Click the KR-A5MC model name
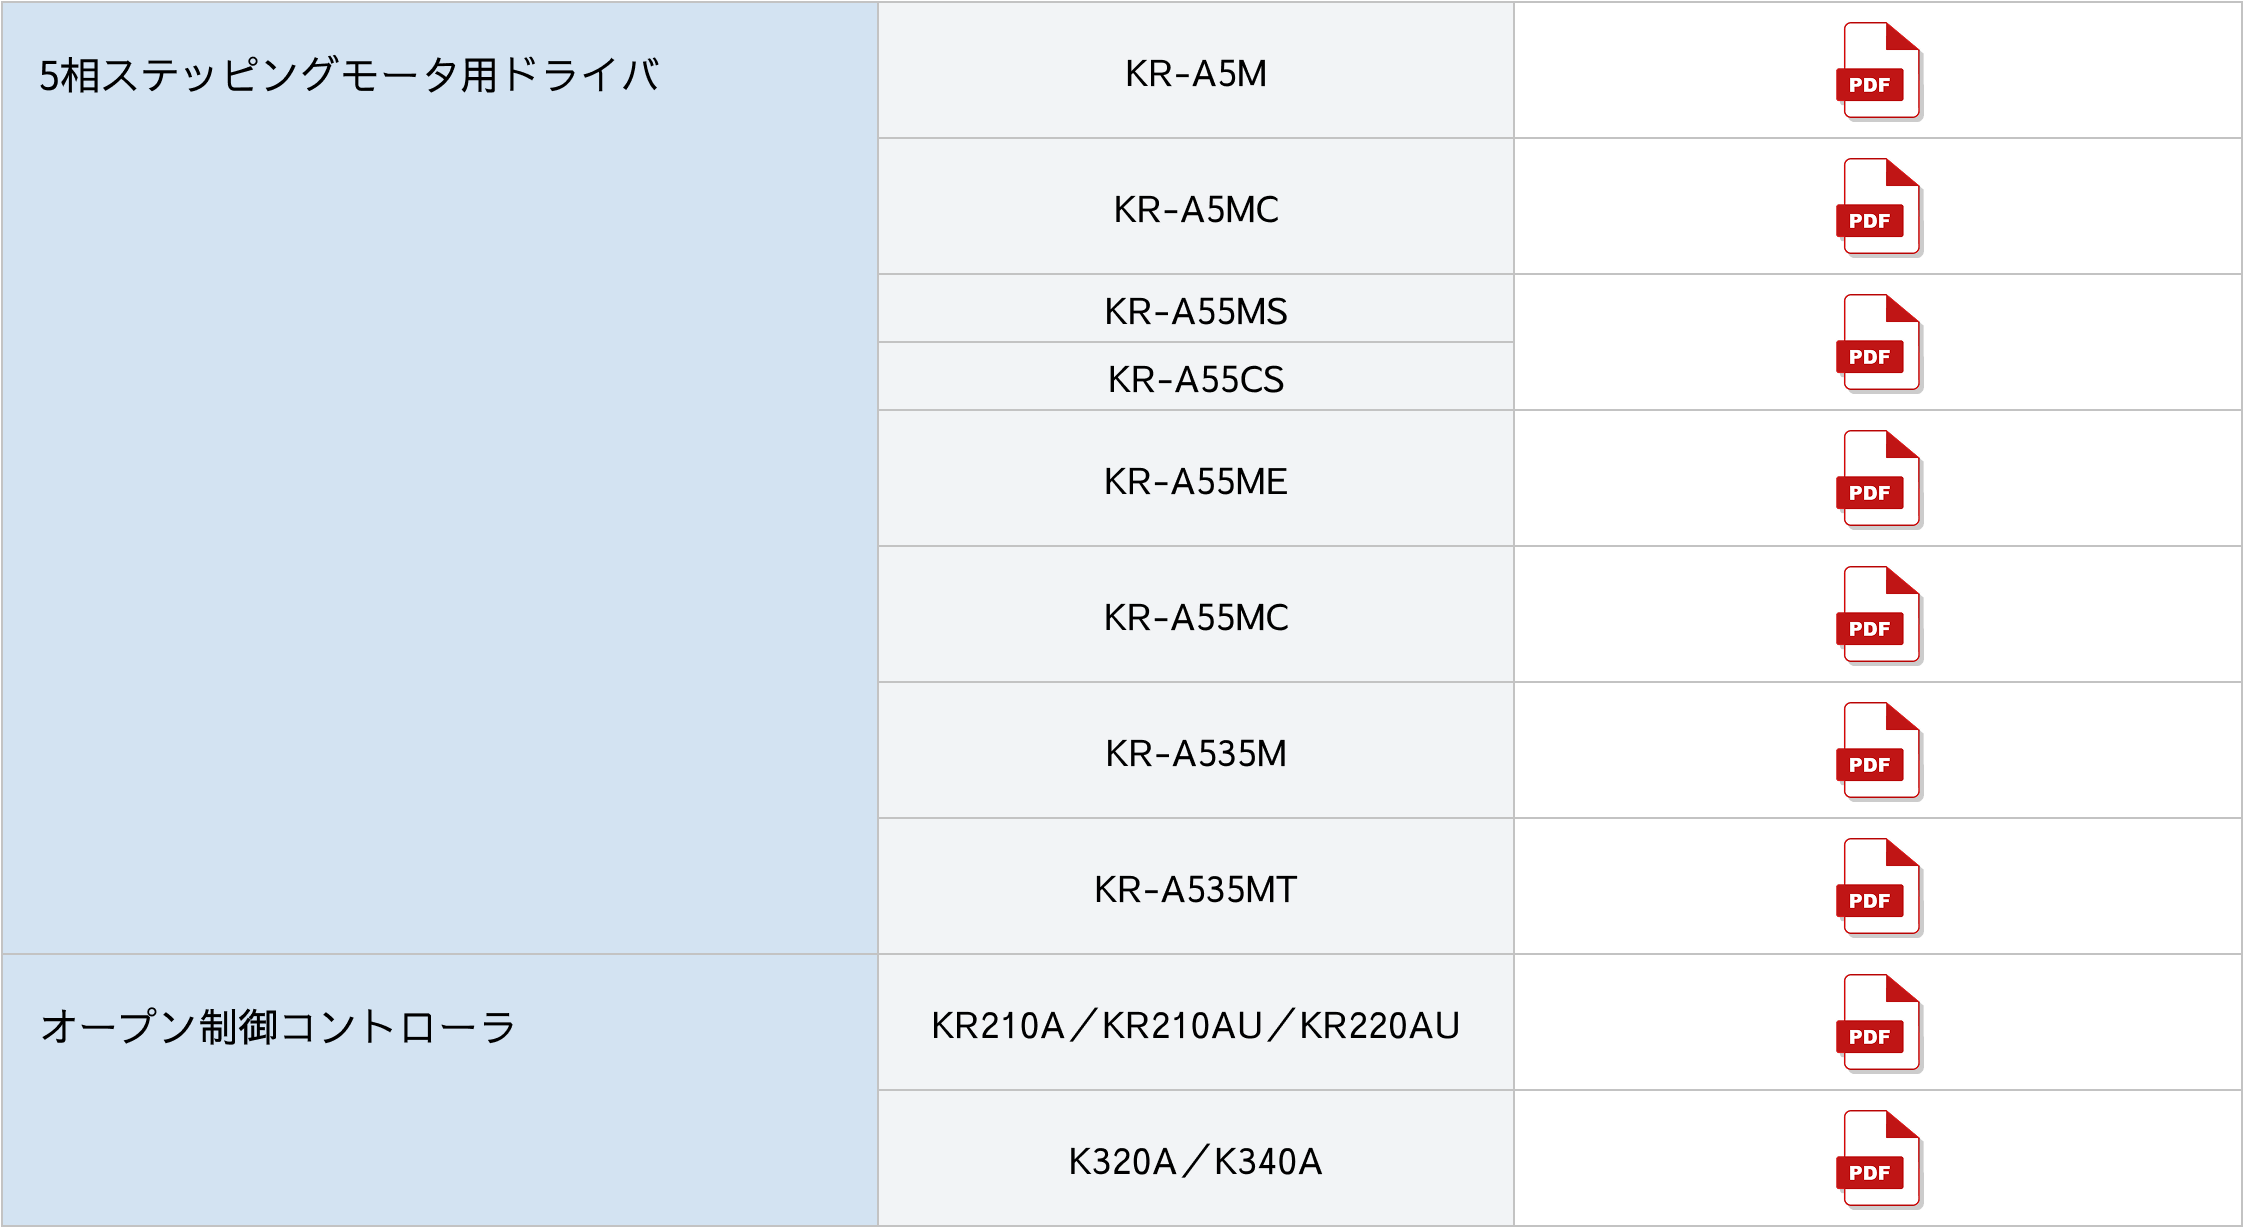 tap(1195, 210)
